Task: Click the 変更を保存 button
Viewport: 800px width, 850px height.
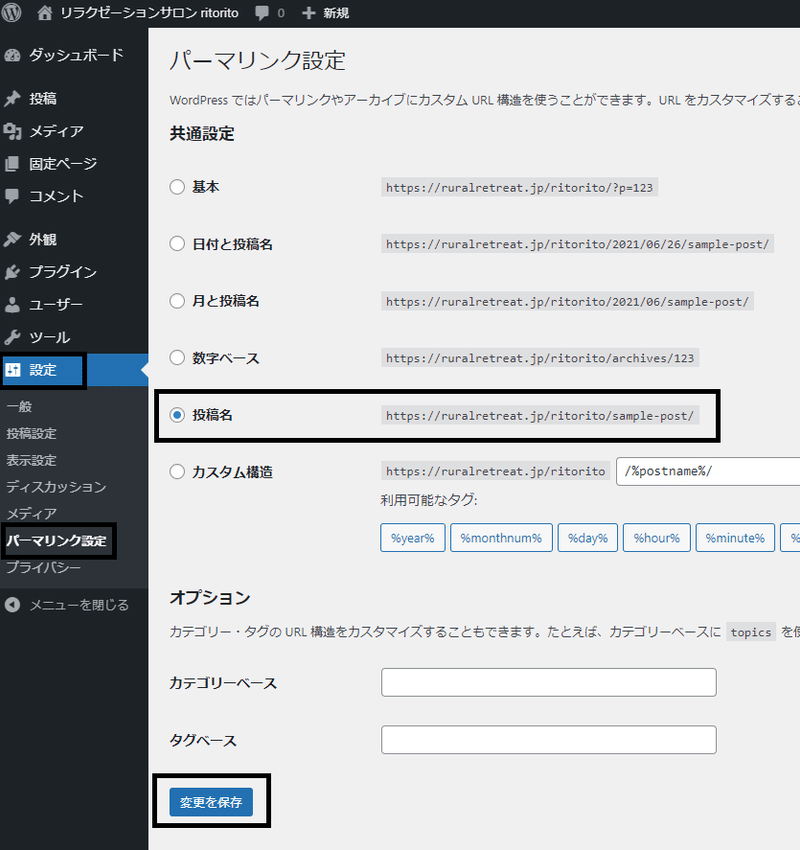Action: pos(211,802)
